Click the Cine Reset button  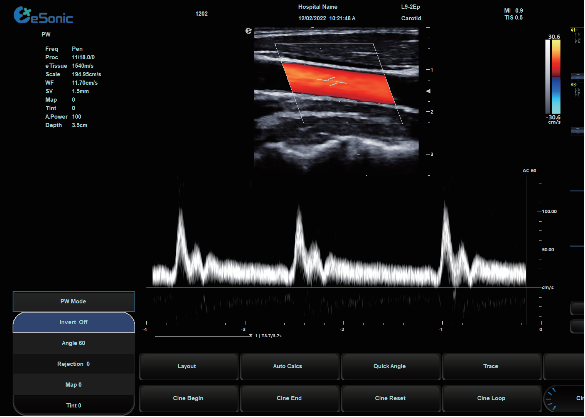pyautogui.click(x=390, y=398)
